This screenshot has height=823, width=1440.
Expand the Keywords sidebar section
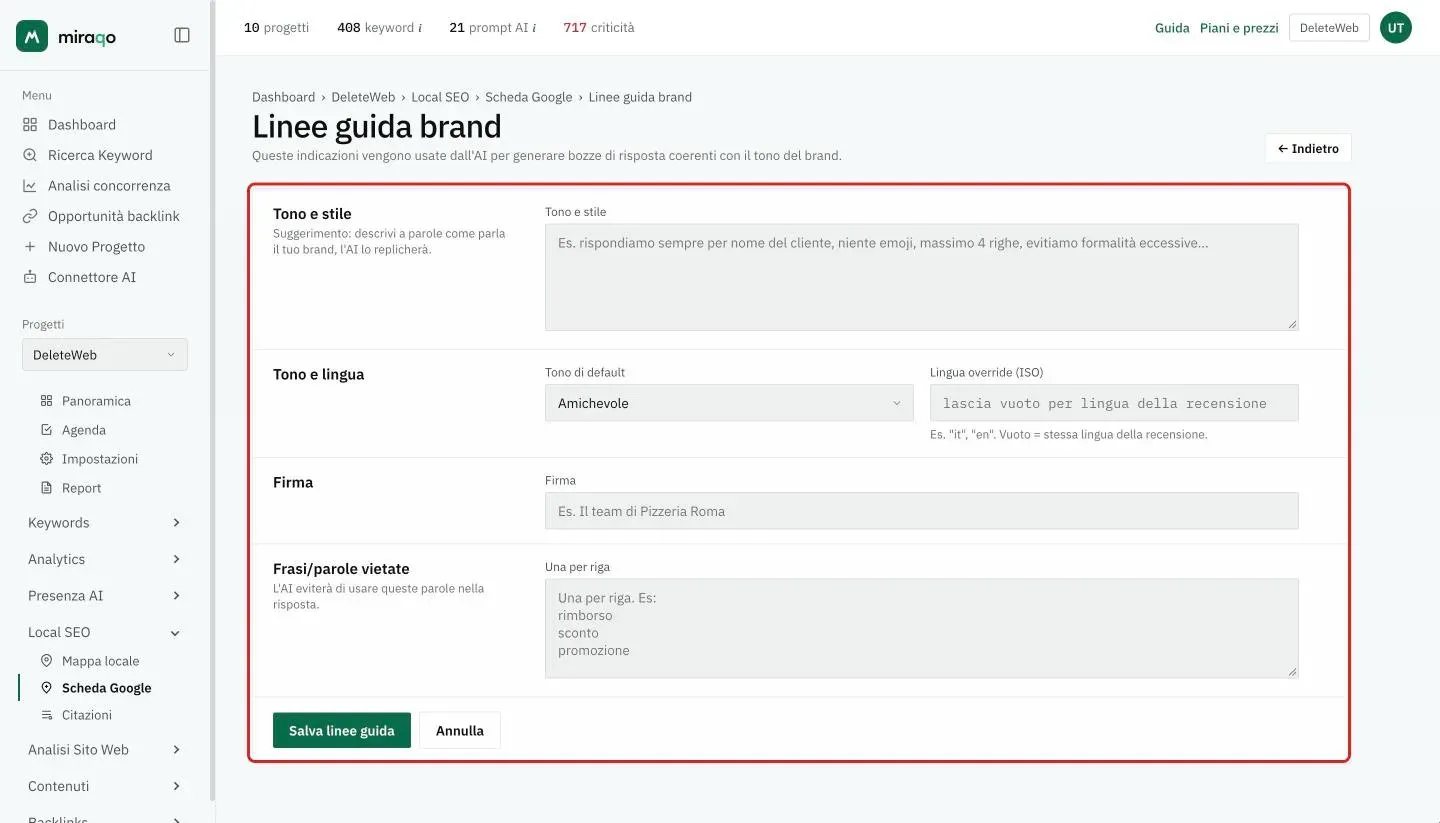tap(105, 523)
